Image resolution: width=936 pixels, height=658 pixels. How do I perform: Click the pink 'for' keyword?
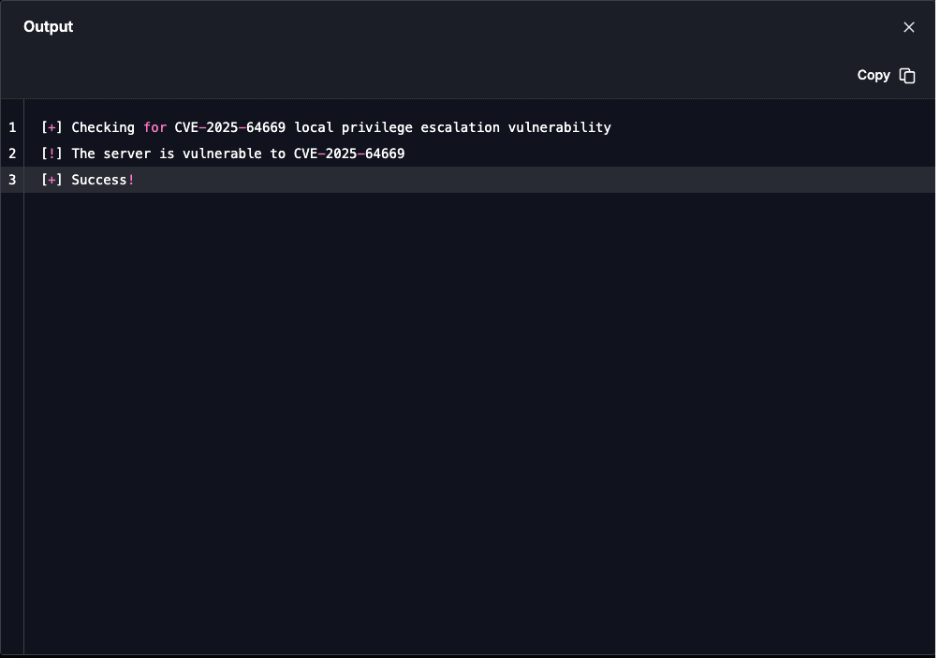click(x=154, y=127)
